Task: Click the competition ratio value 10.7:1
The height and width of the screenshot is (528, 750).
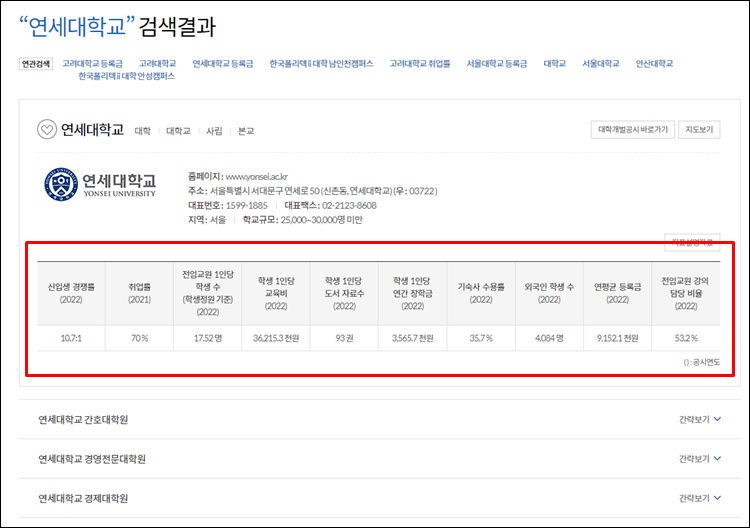Action: [x=71, y=338]
